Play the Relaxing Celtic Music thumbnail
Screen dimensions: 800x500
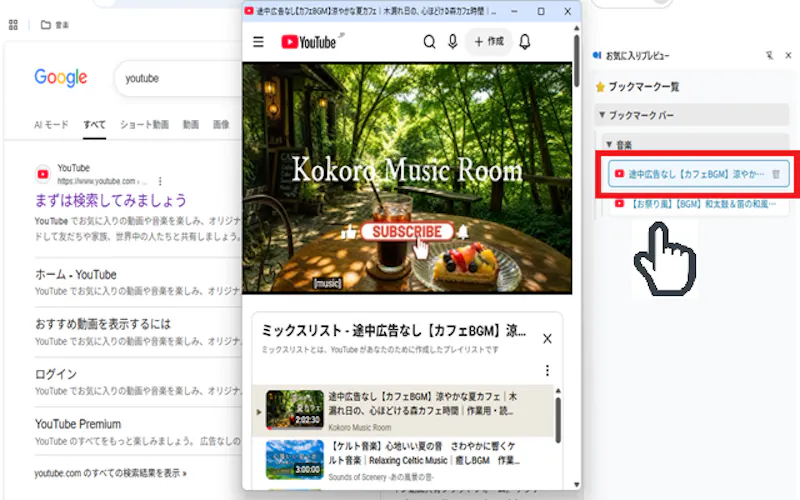[295, 460]
